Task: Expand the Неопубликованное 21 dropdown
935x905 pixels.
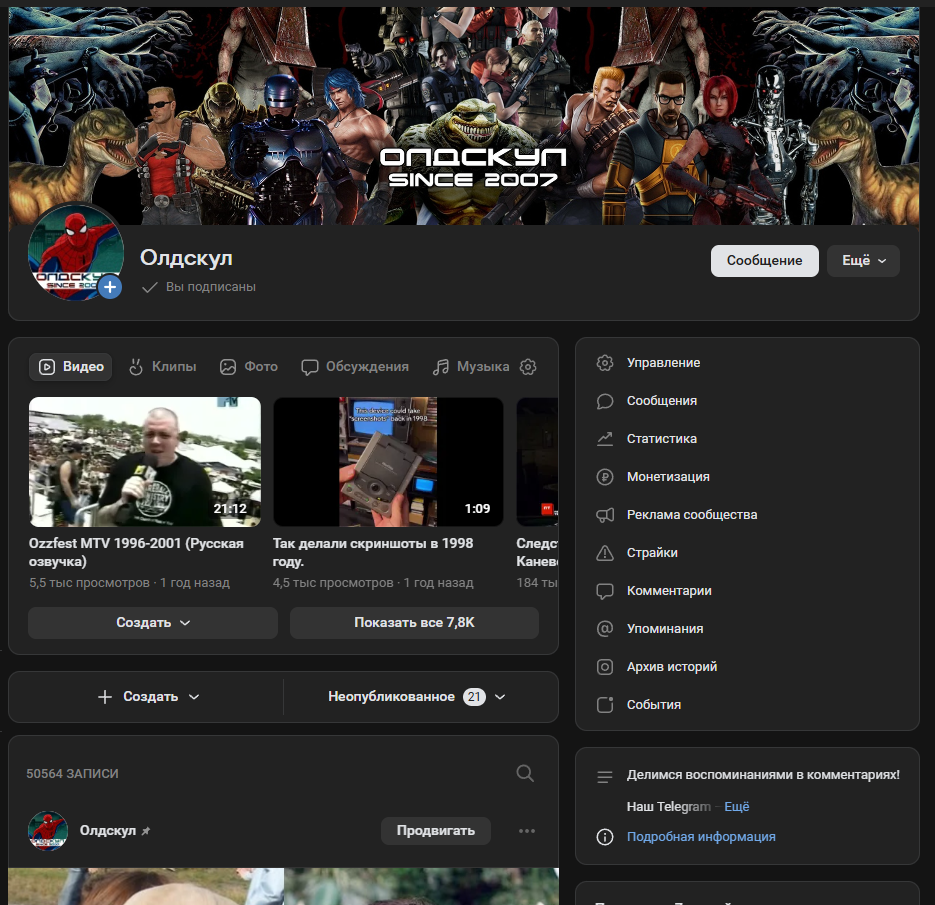Action: pyautogui.click(x=416, y=697)
